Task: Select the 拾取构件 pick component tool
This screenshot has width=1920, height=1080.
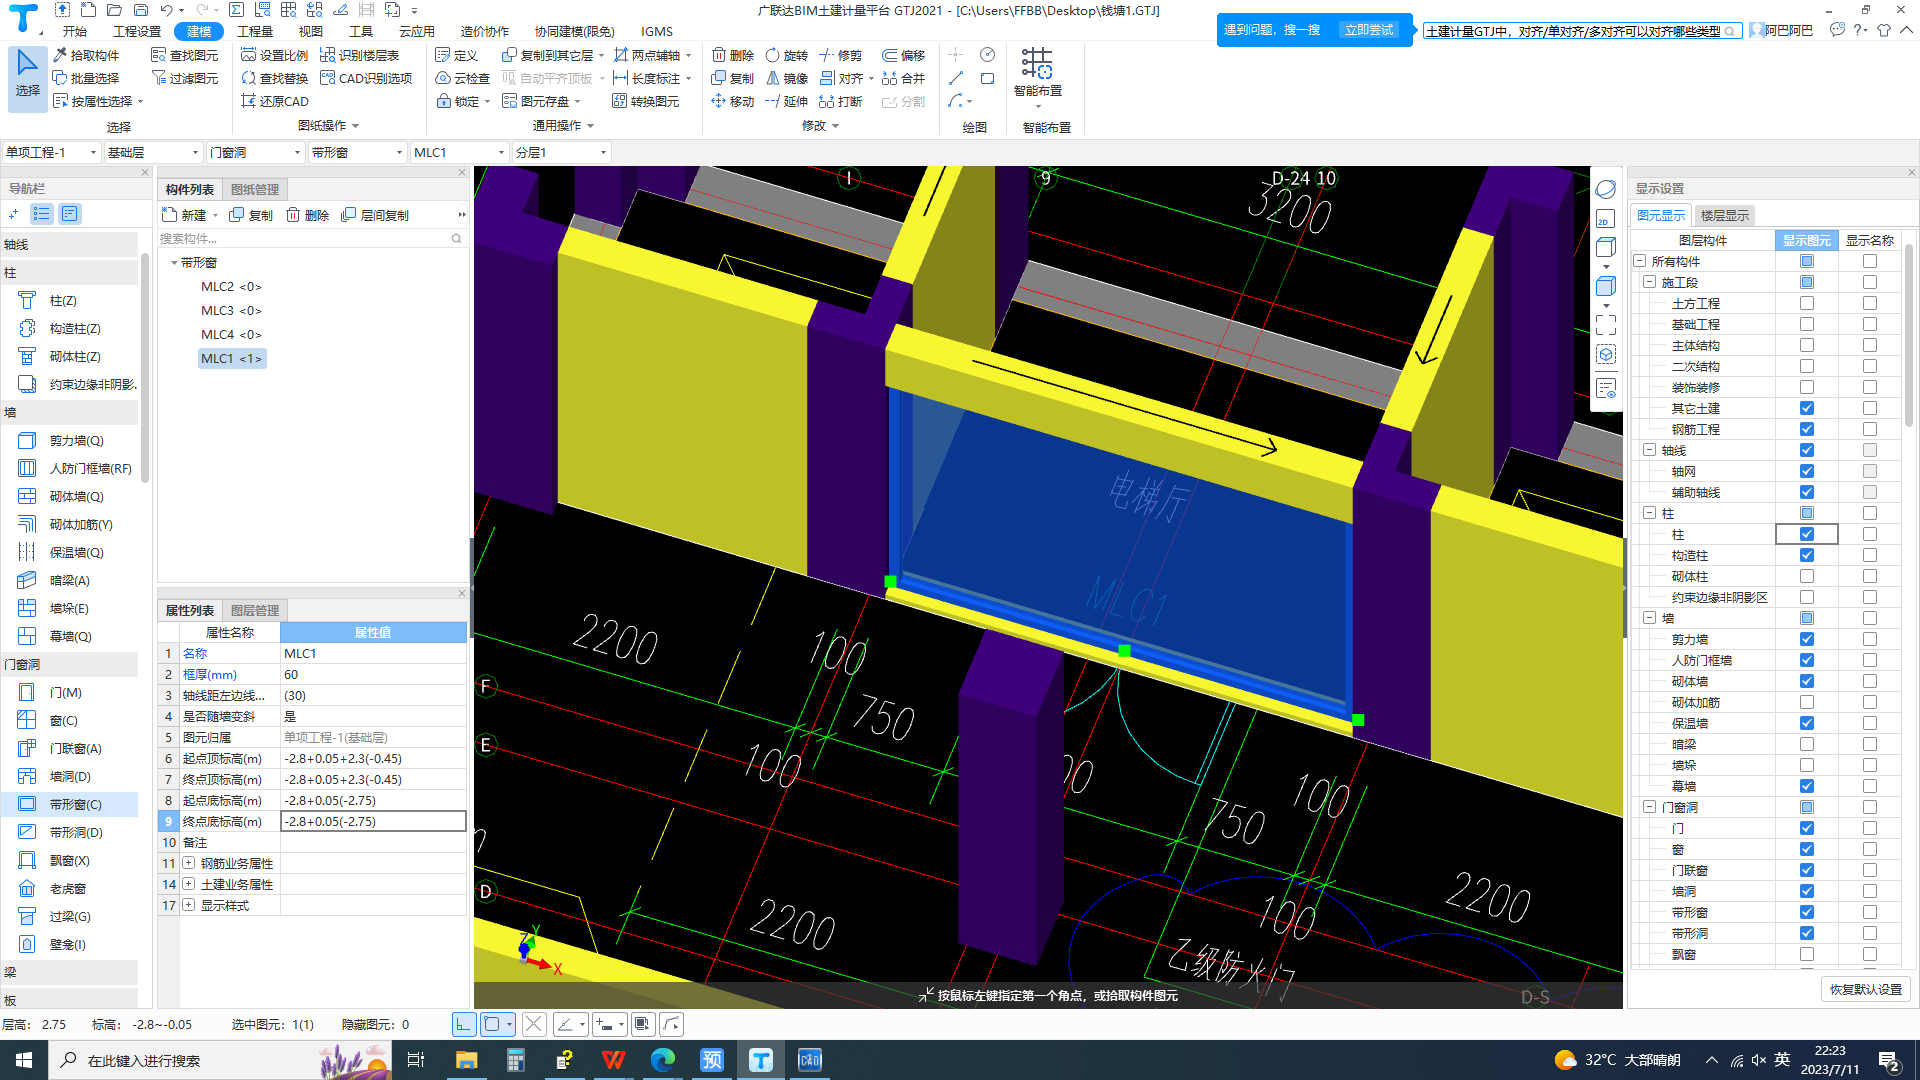Action: tap(86, 55)
